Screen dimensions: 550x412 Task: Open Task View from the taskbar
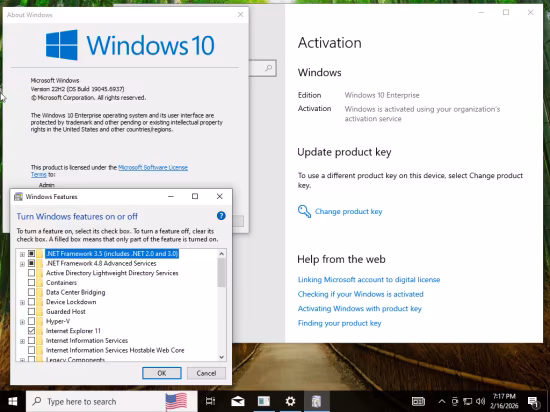point(210,401)
